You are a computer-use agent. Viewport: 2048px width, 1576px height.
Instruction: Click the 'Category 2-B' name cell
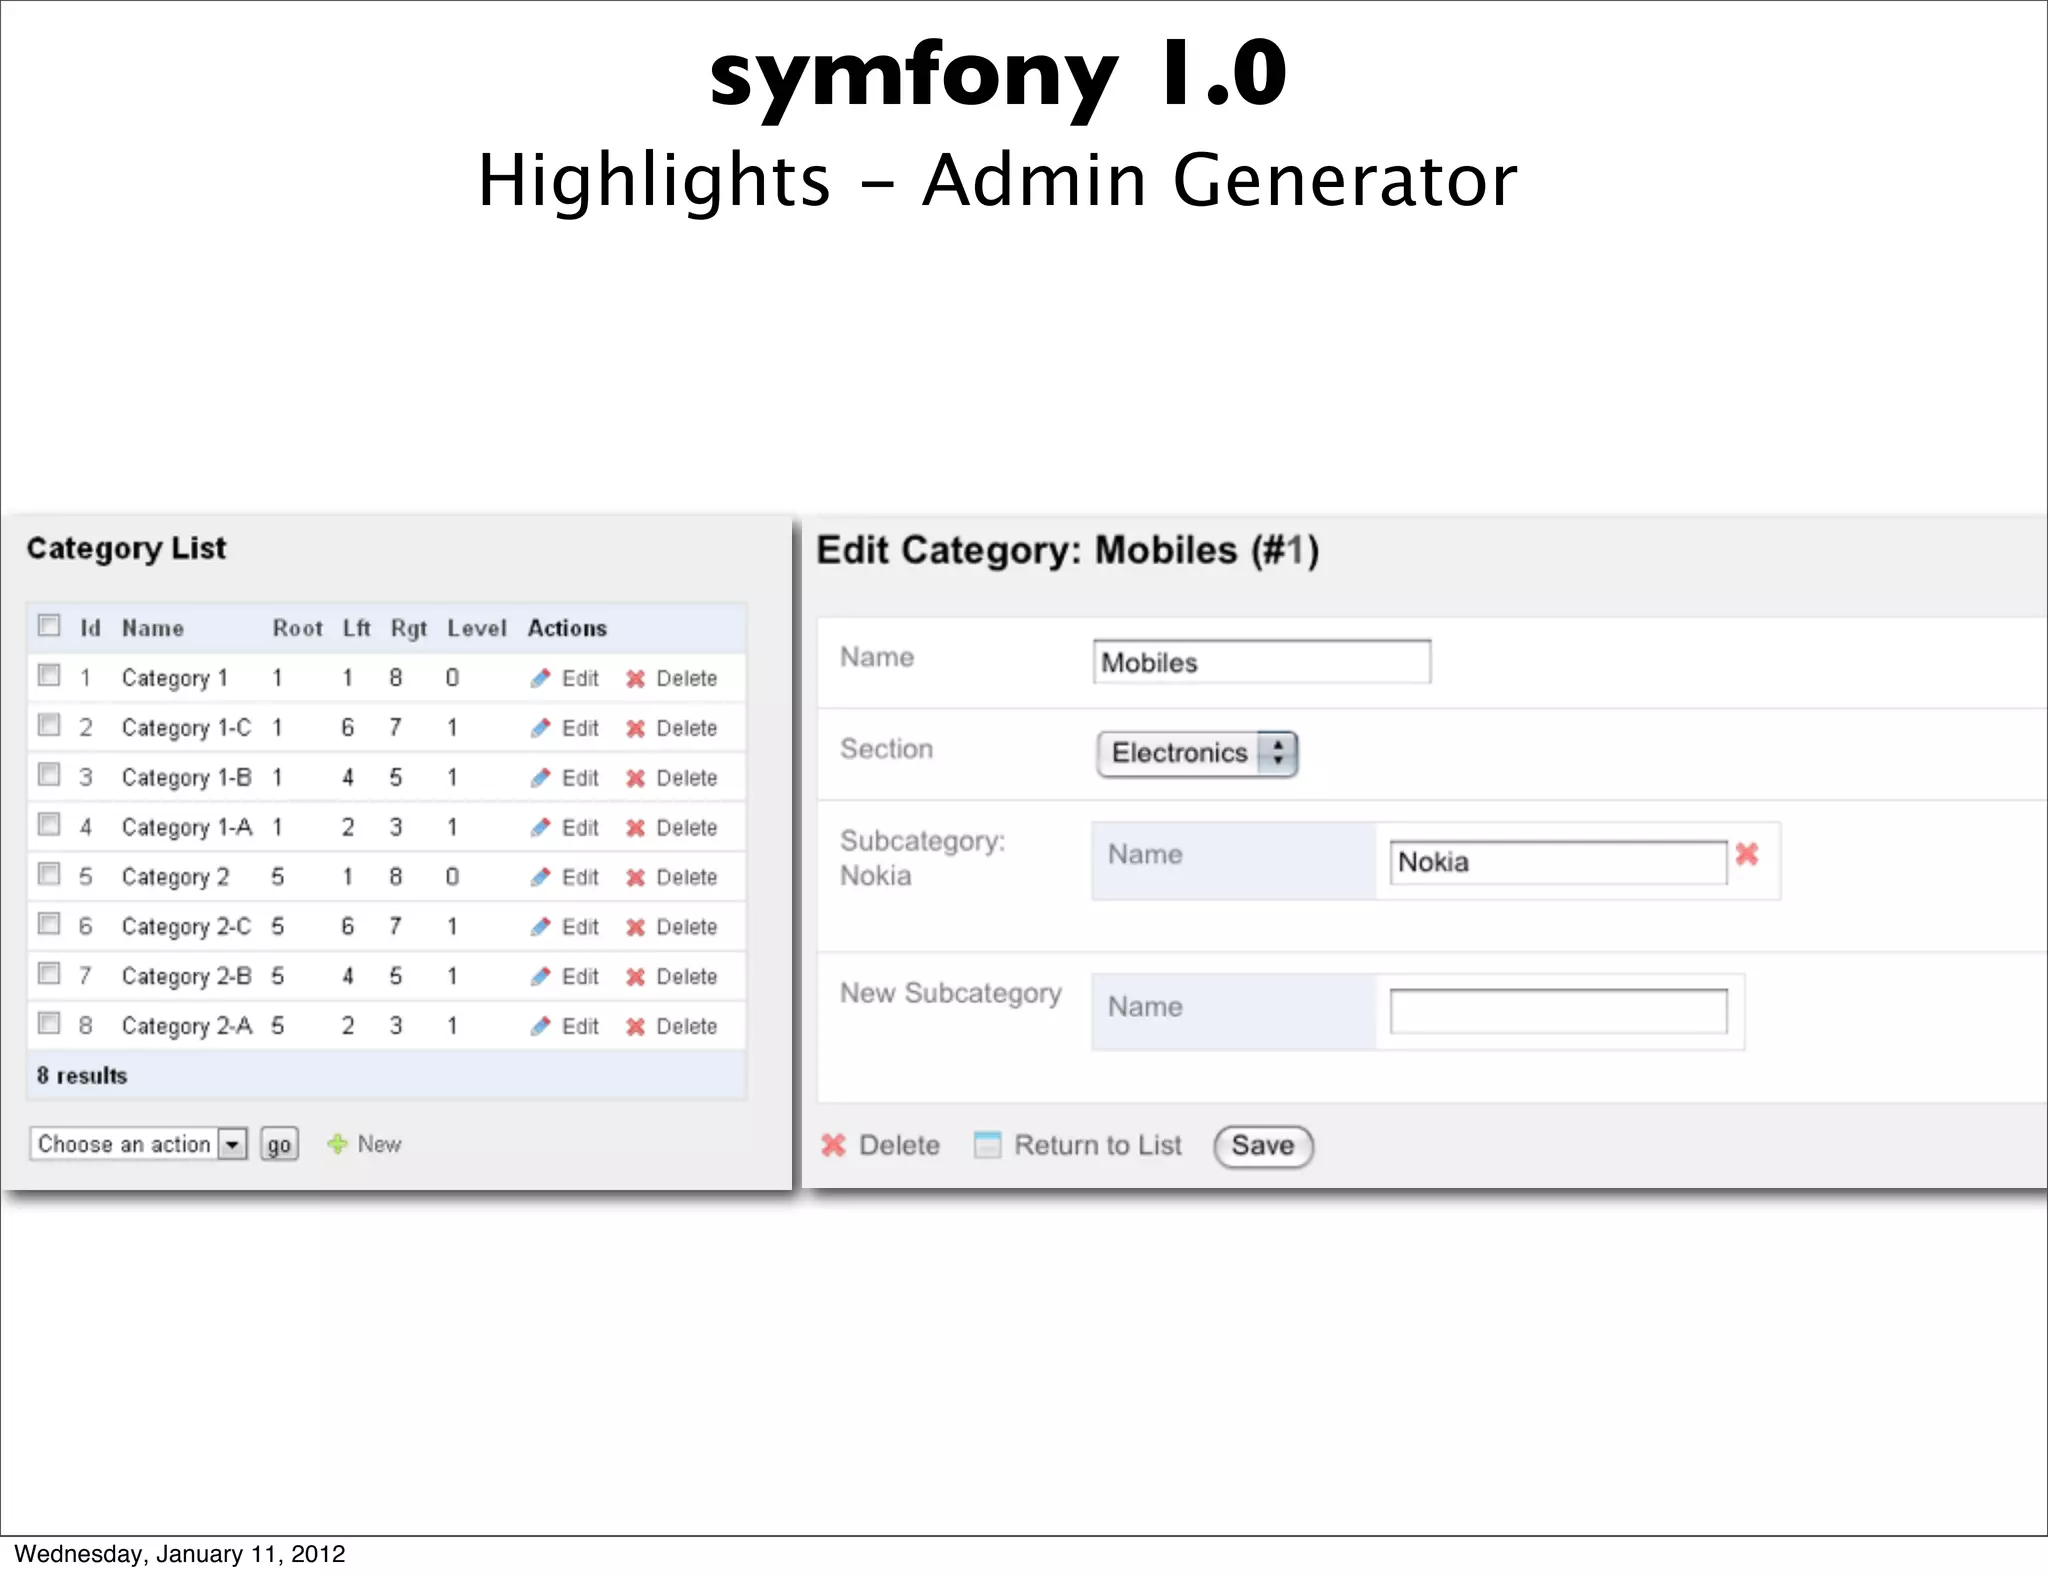tap(186, 976)
